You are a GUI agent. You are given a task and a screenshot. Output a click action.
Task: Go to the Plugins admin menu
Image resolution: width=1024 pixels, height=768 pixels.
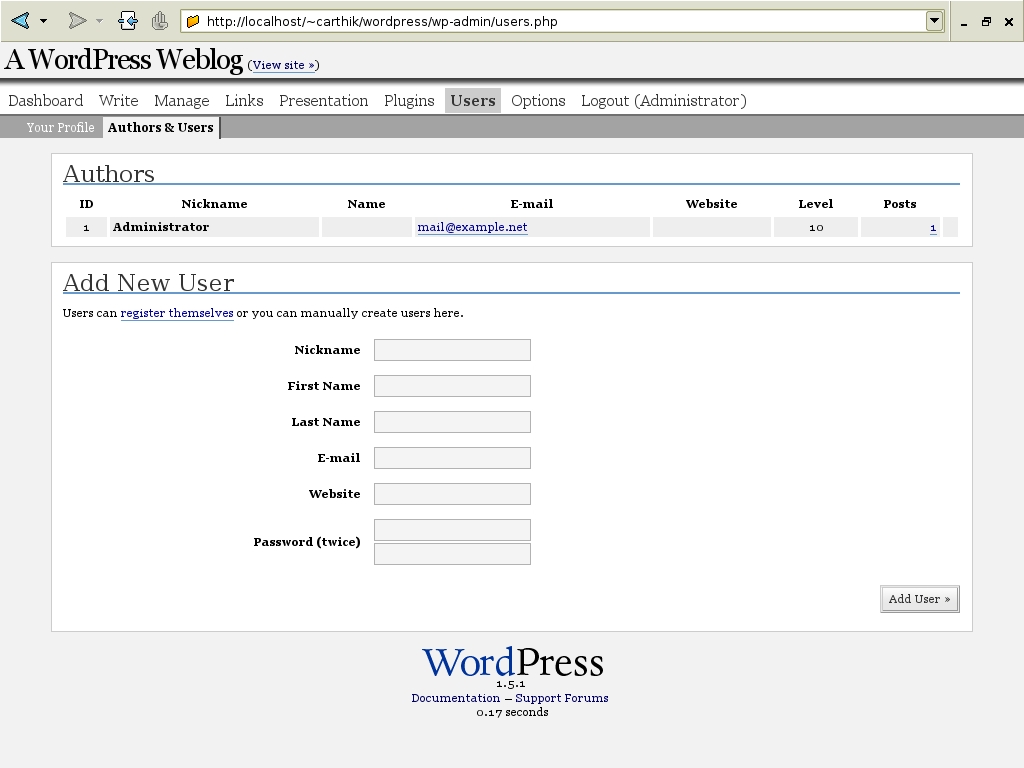(409, 100)
